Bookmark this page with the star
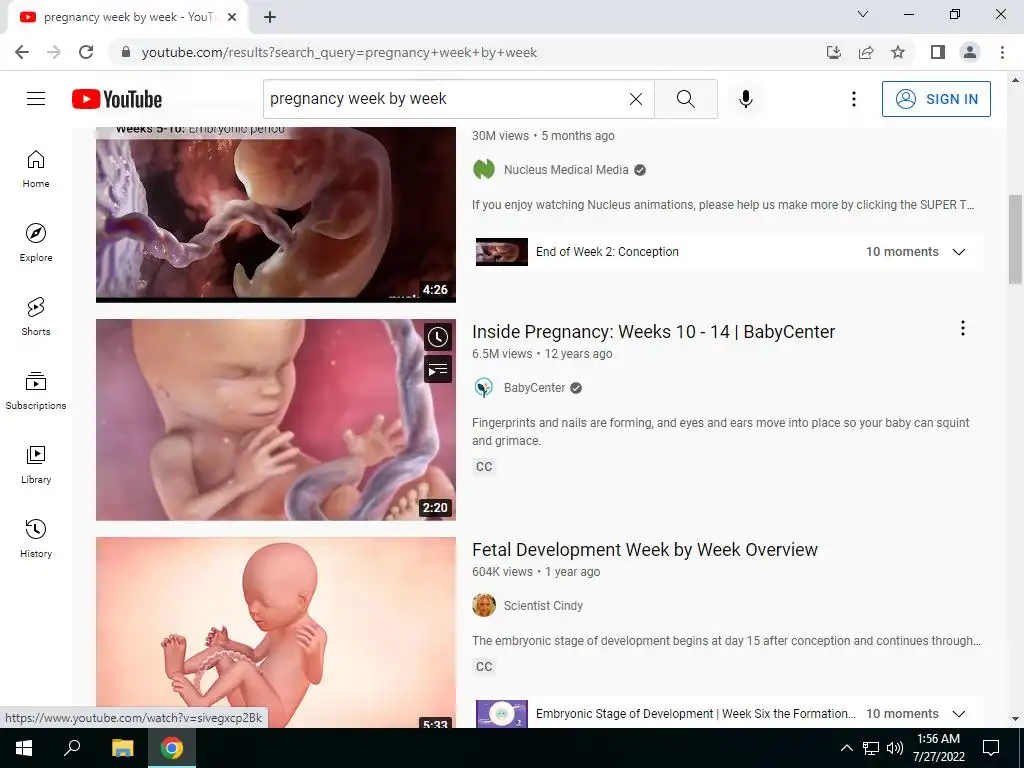This screenshot has width=1024, height=768. pos(898,52)
